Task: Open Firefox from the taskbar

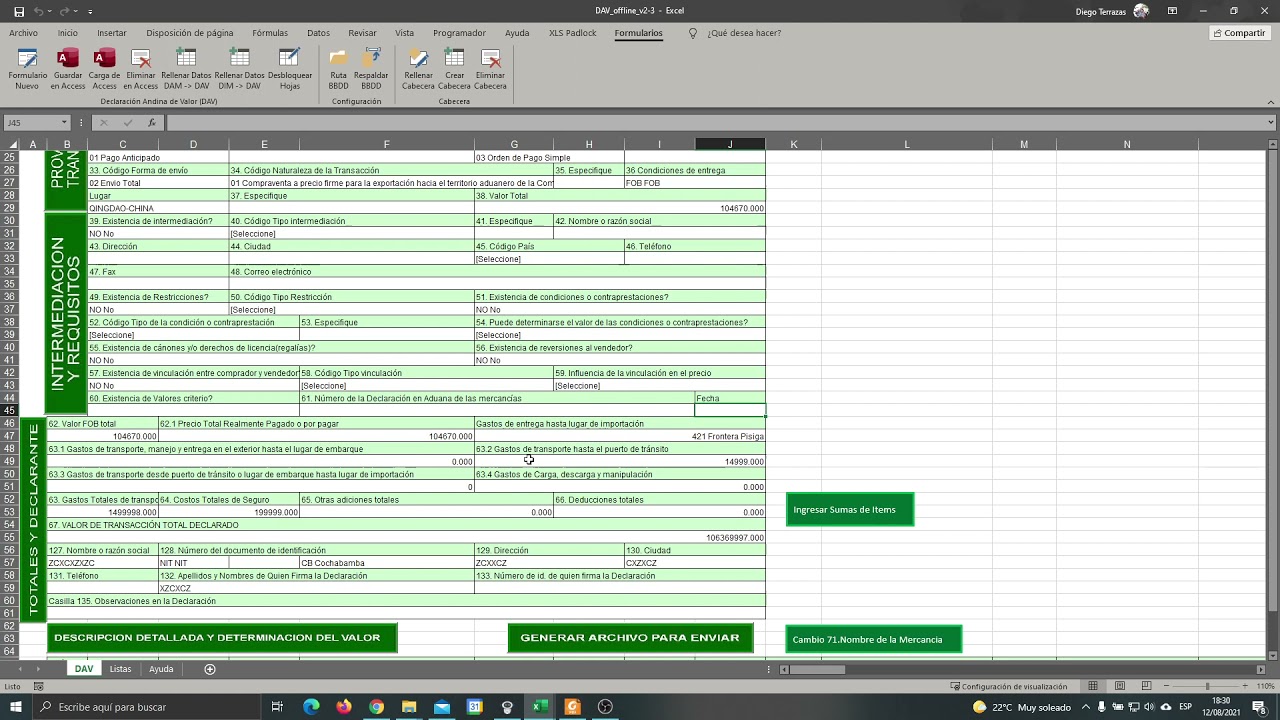Action: tap(344, 707)
